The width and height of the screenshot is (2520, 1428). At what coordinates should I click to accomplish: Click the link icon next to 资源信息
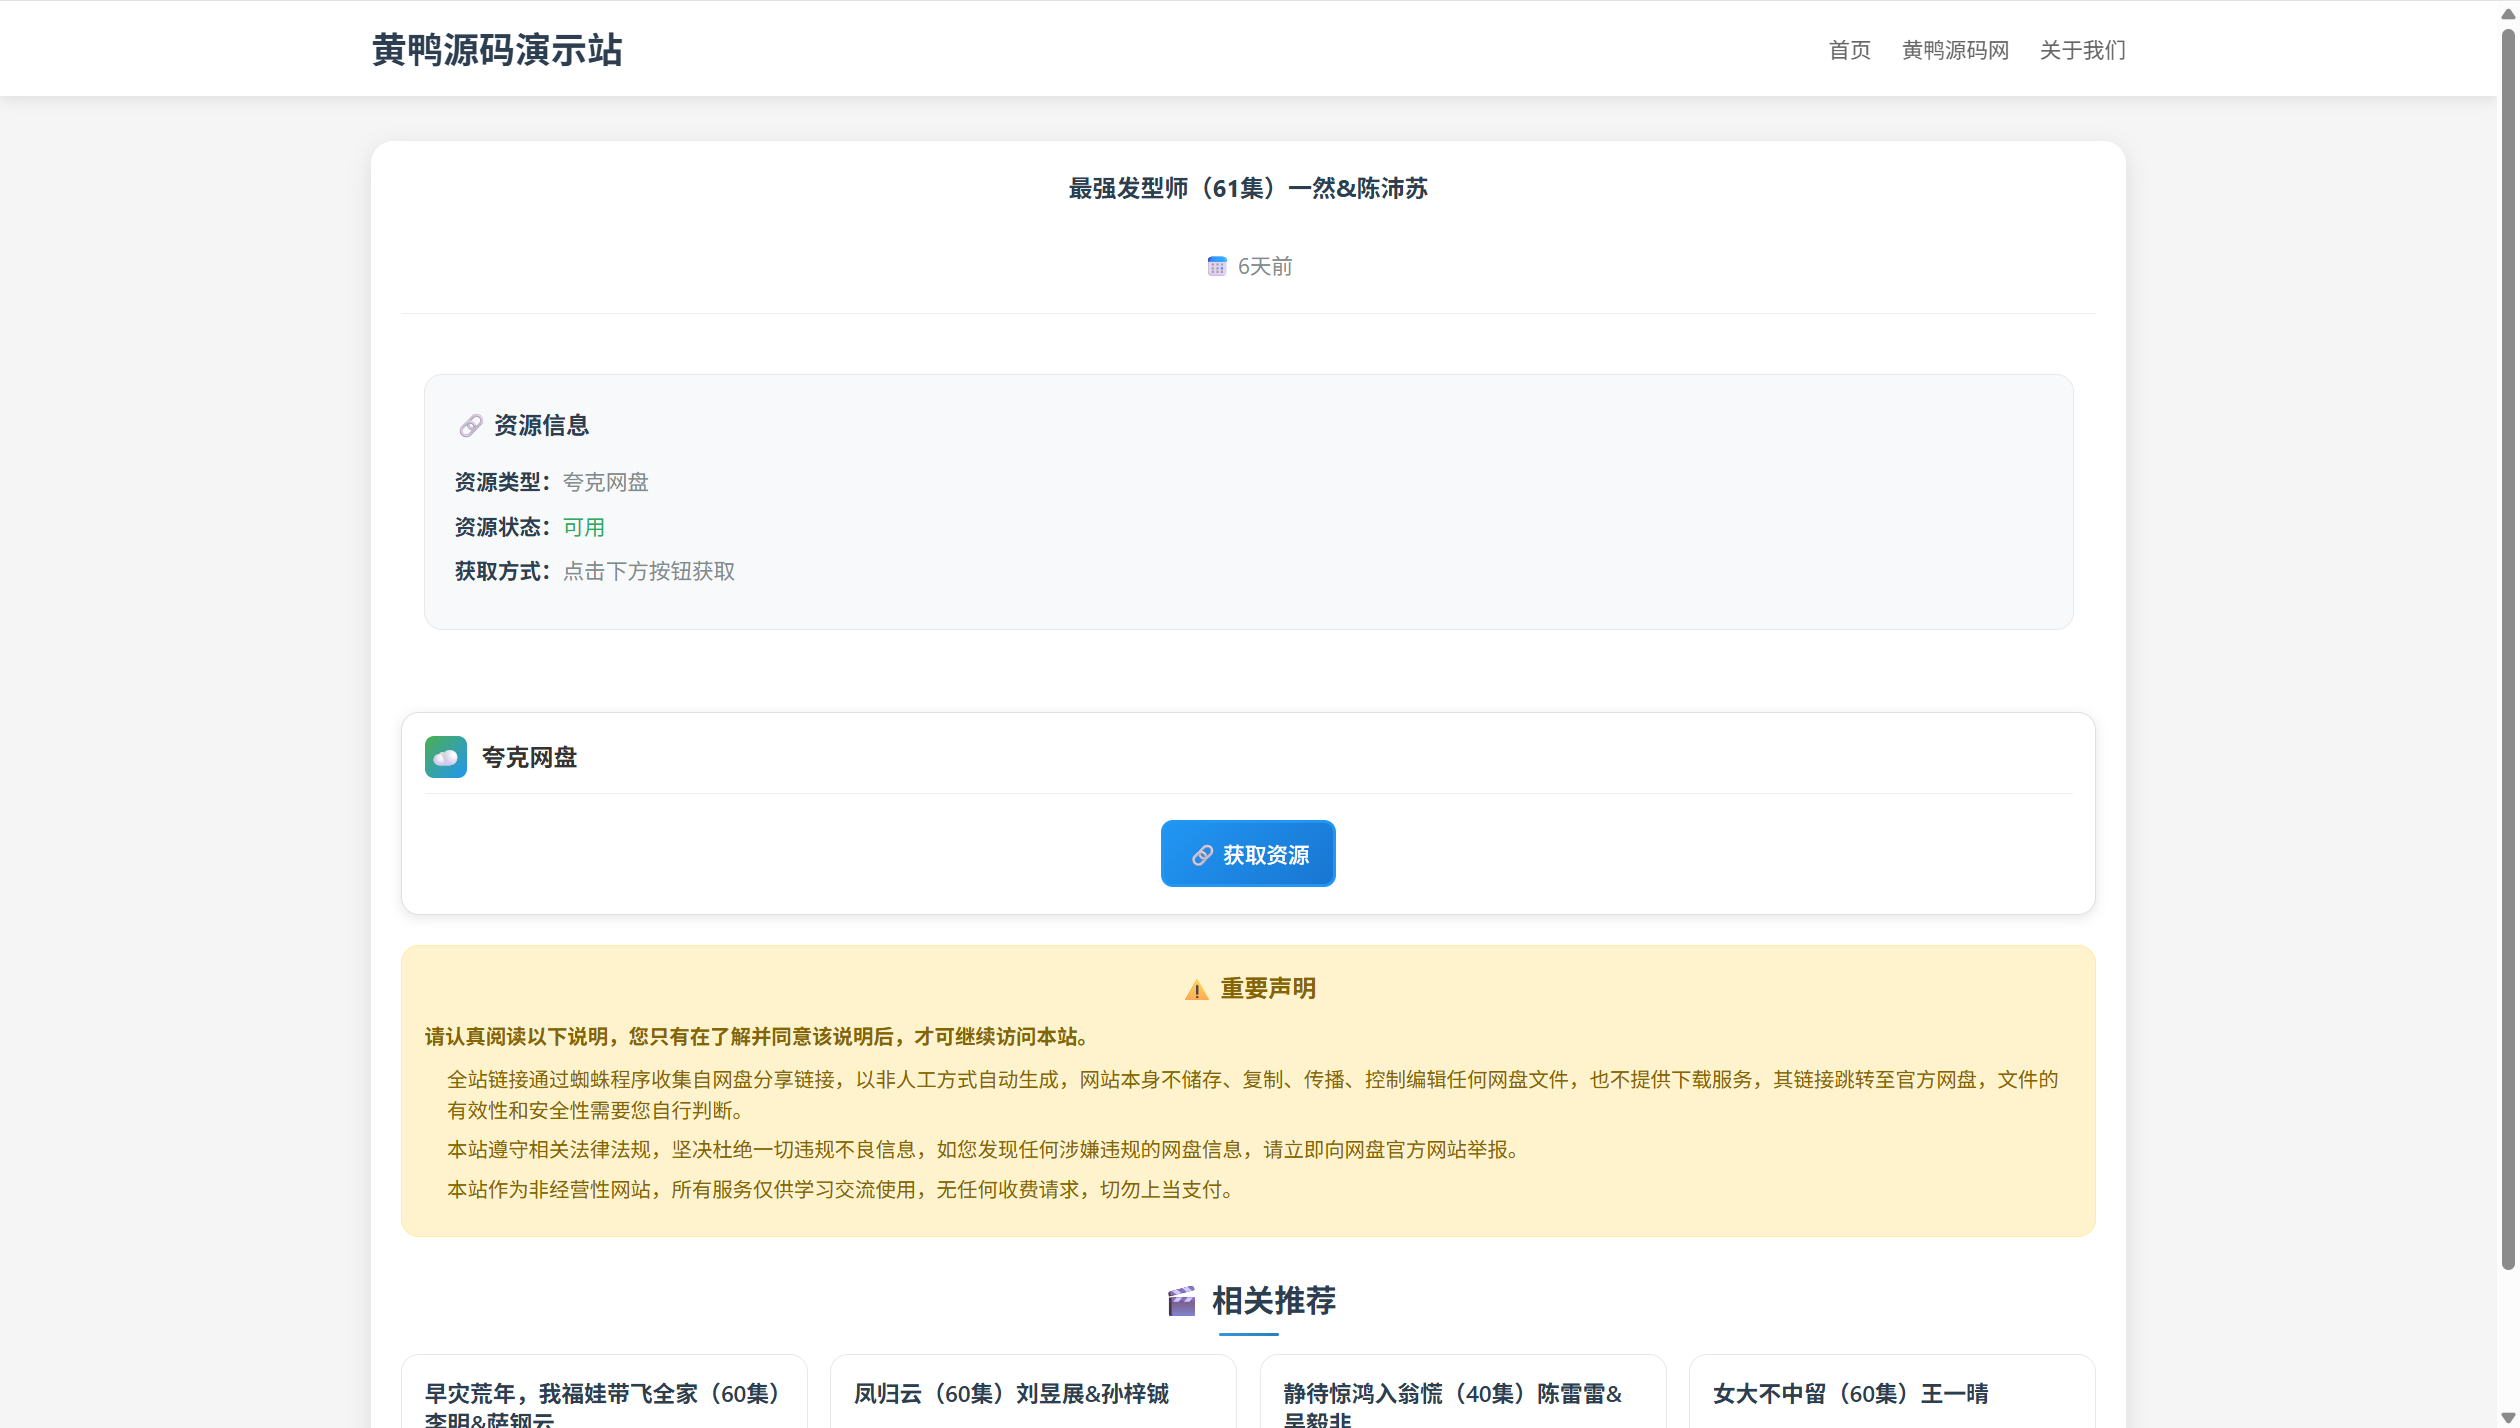tap(470, 426)
